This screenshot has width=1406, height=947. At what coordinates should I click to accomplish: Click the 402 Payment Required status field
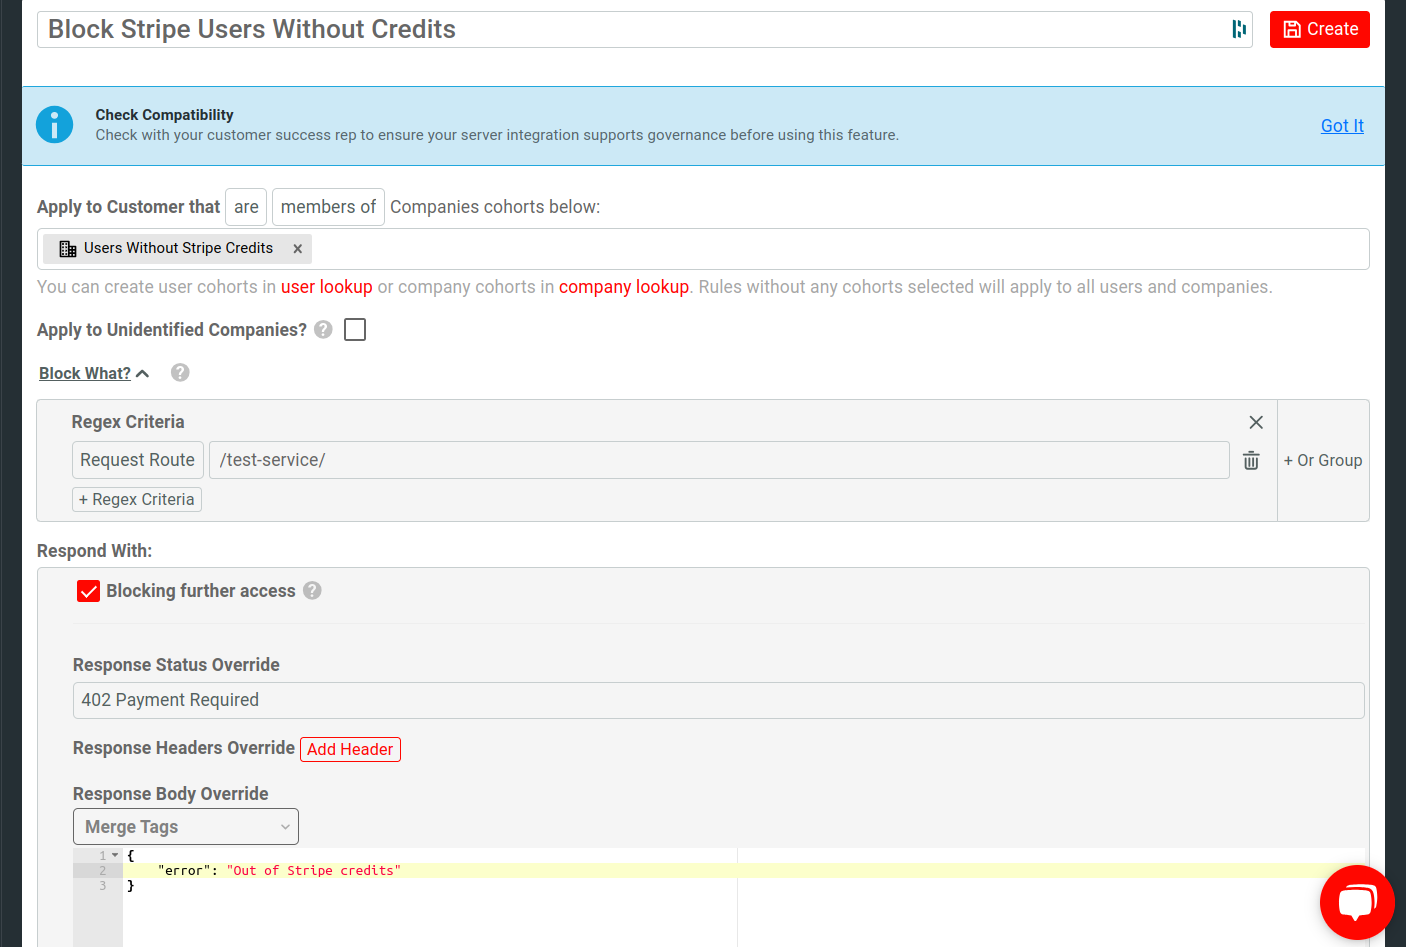pos(718,700)
